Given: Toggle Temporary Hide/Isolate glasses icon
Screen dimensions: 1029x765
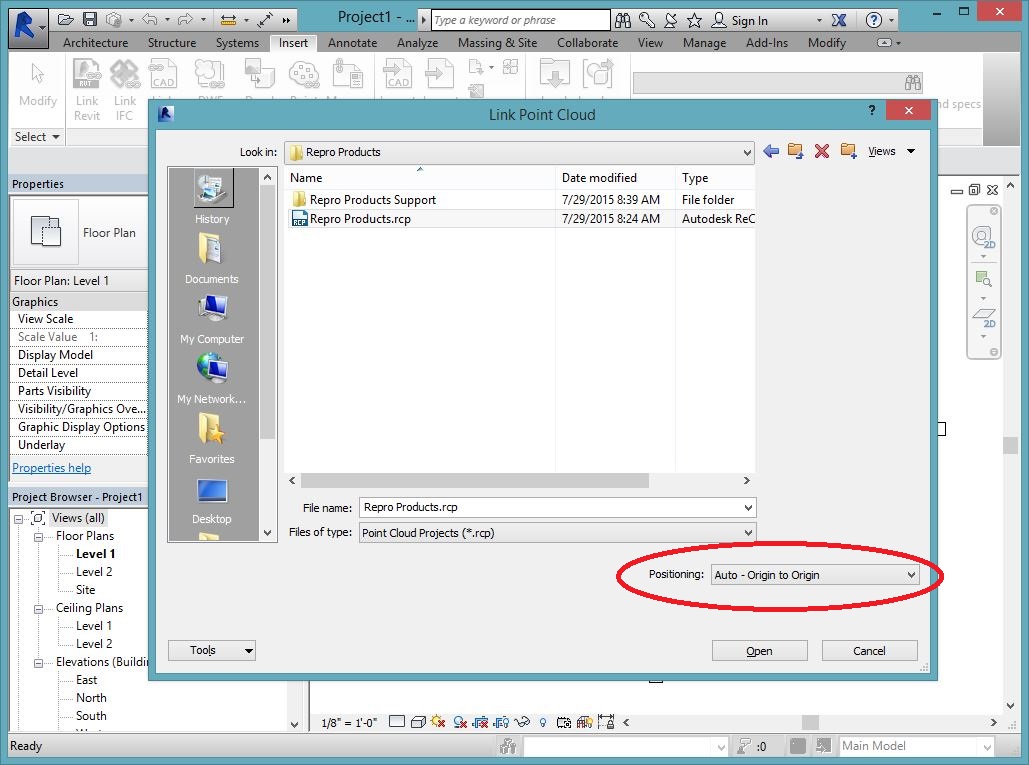Looking at the screenshot, I should (522, 722).
